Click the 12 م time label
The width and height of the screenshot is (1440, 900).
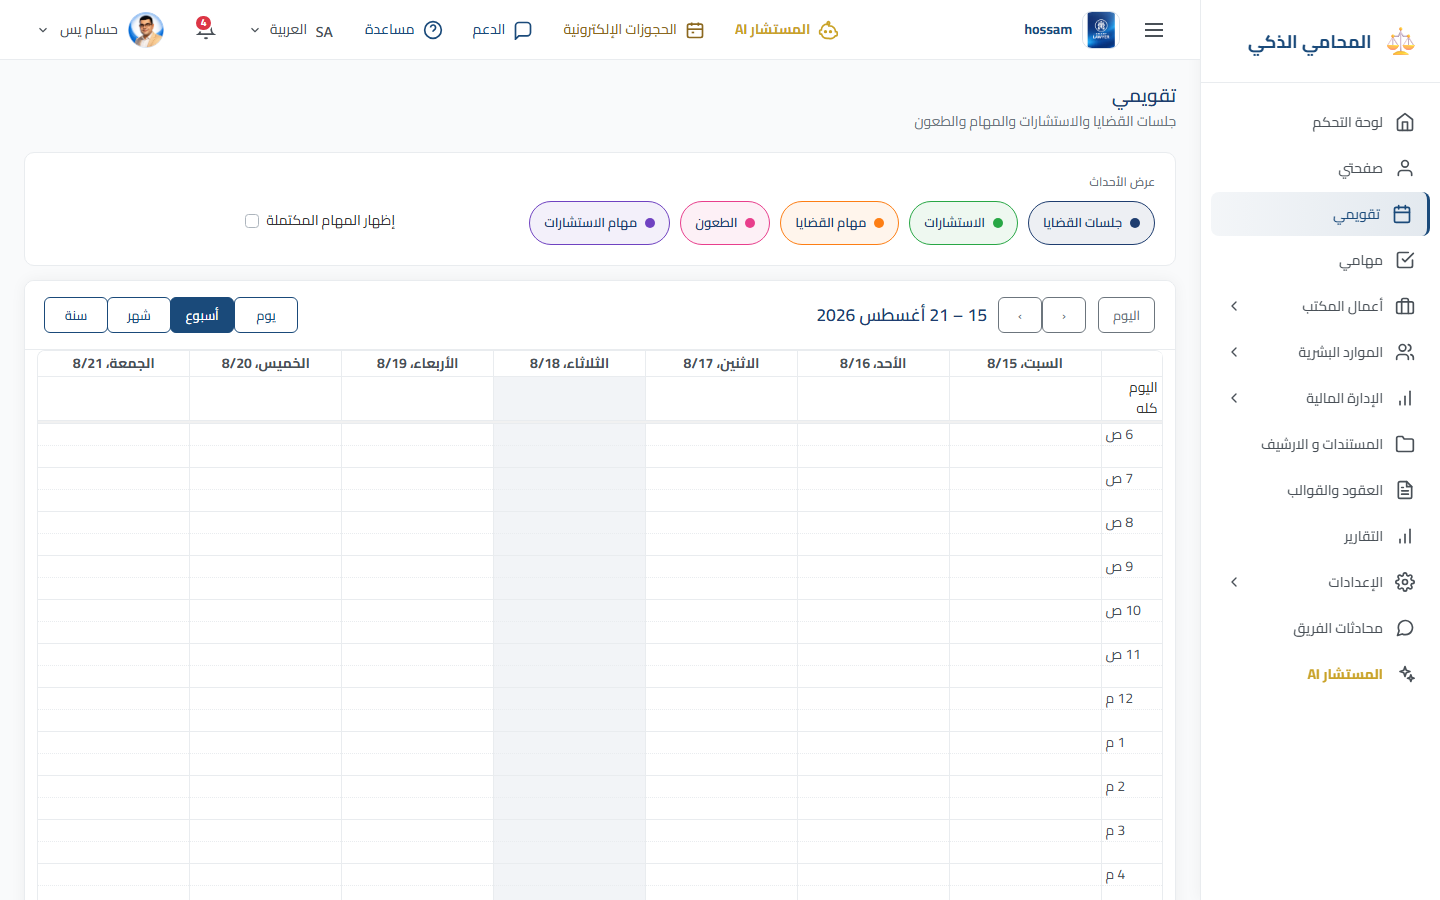tap(1119, 699)
